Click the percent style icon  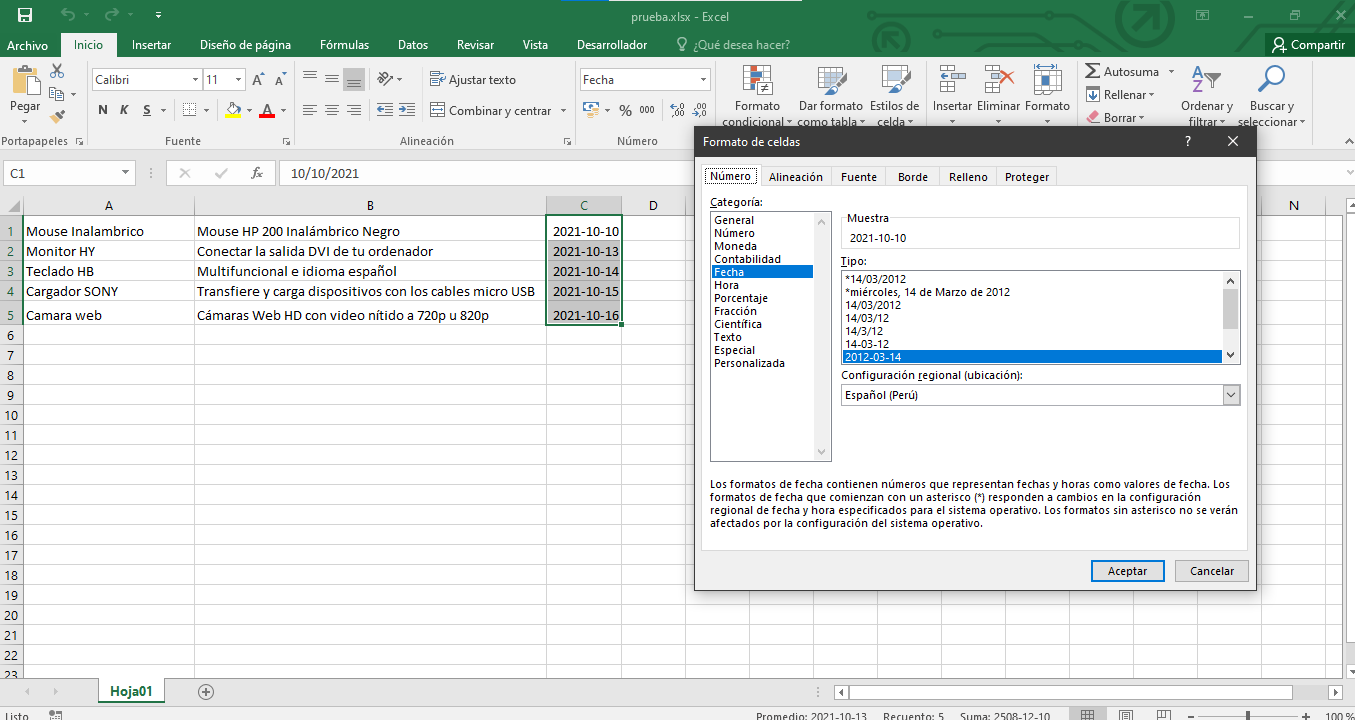(625, 110)
